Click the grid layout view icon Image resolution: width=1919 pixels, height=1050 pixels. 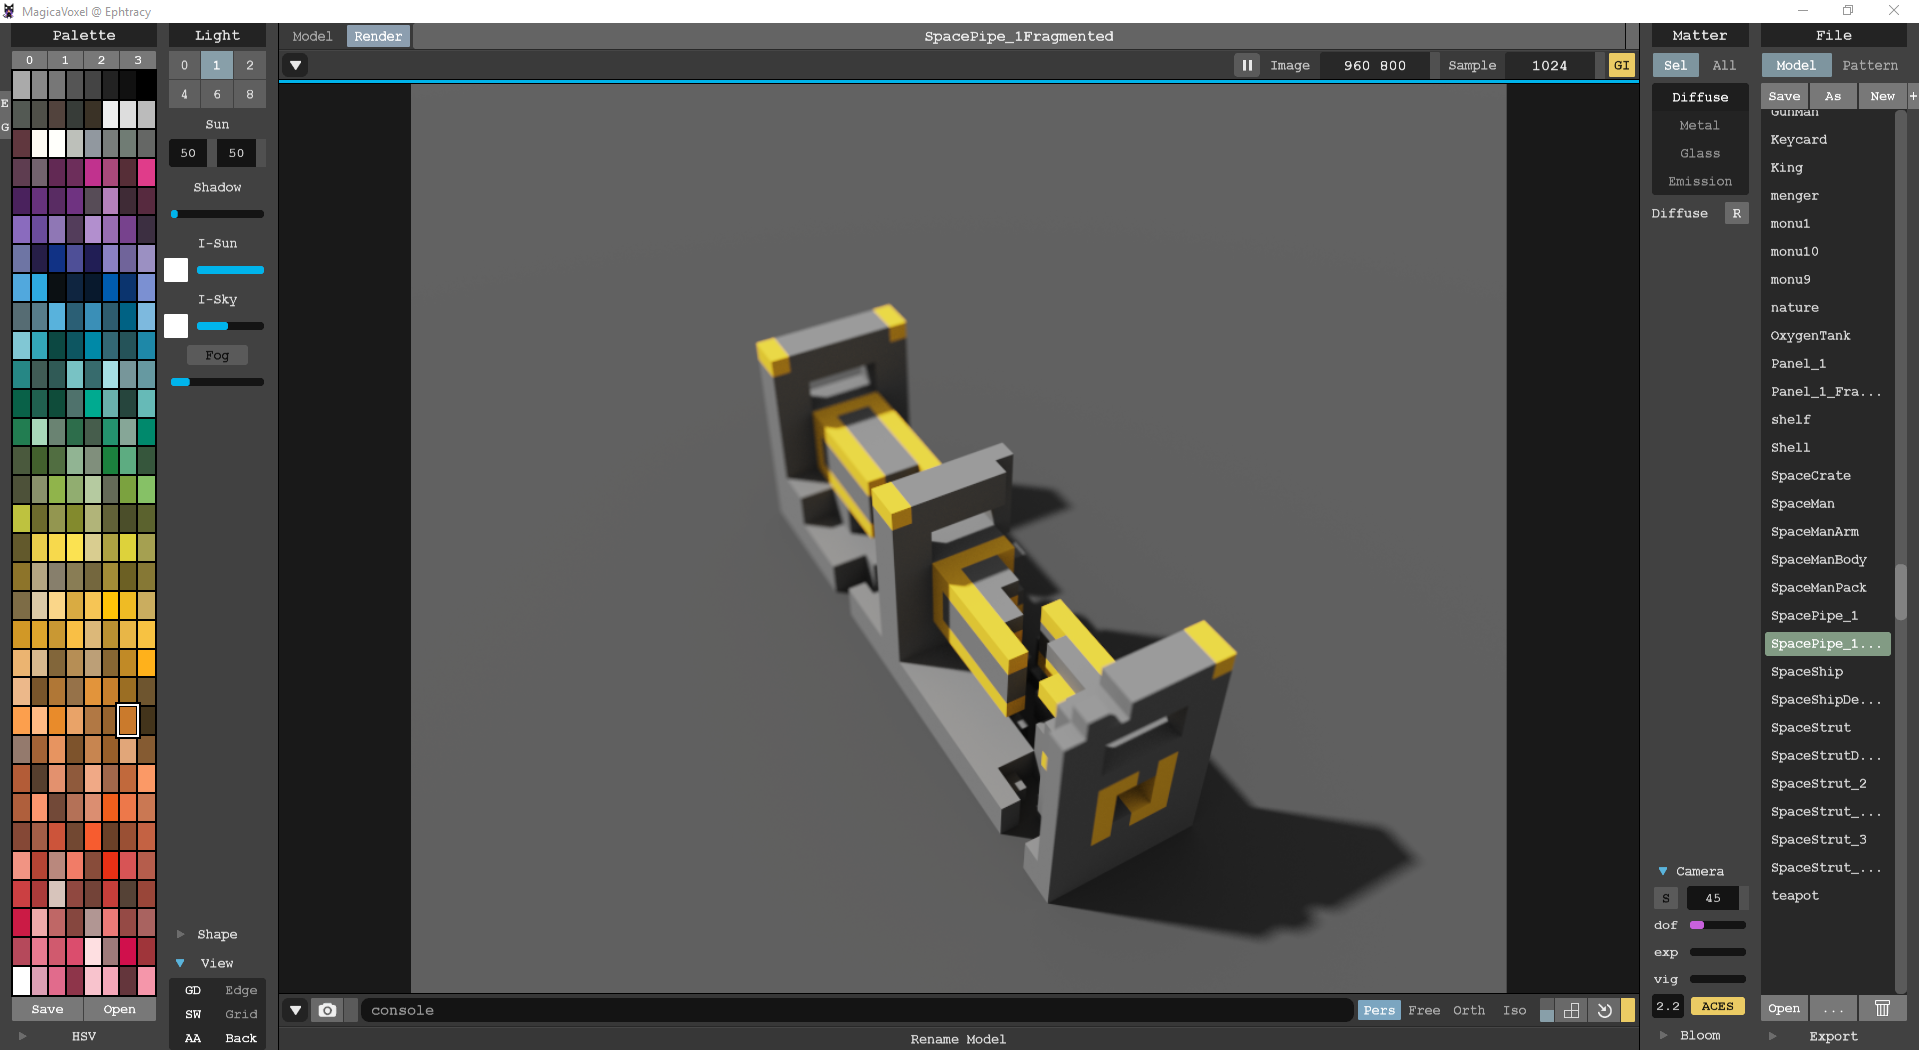[1571, 1010]
